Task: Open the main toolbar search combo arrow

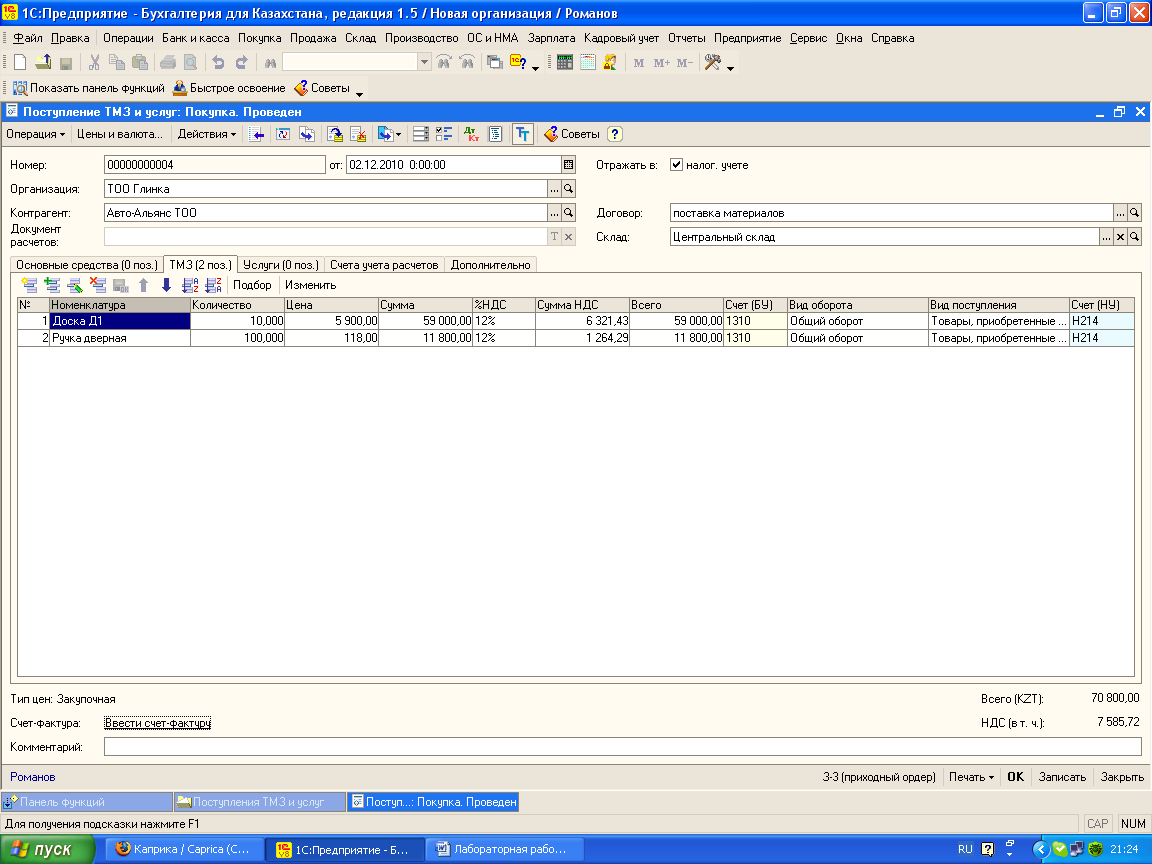Action: pos(424,62)
